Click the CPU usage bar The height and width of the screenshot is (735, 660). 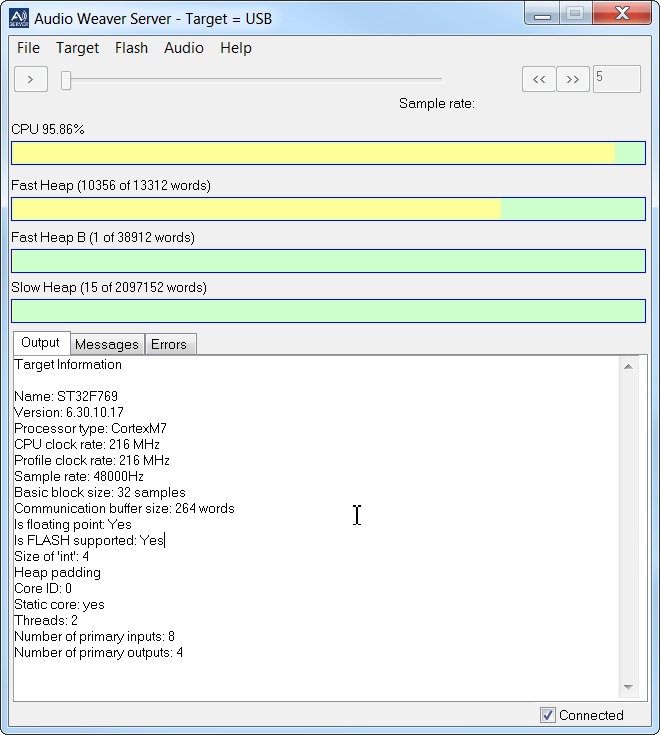328,153
